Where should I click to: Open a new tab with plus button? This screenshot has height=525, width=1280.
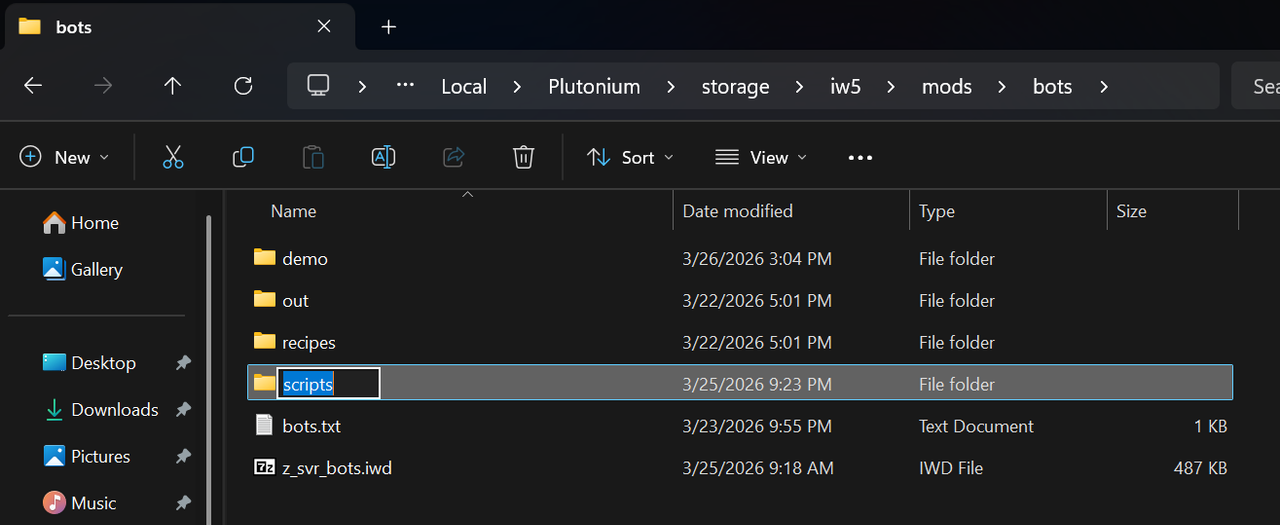click(x=389, y=27)
